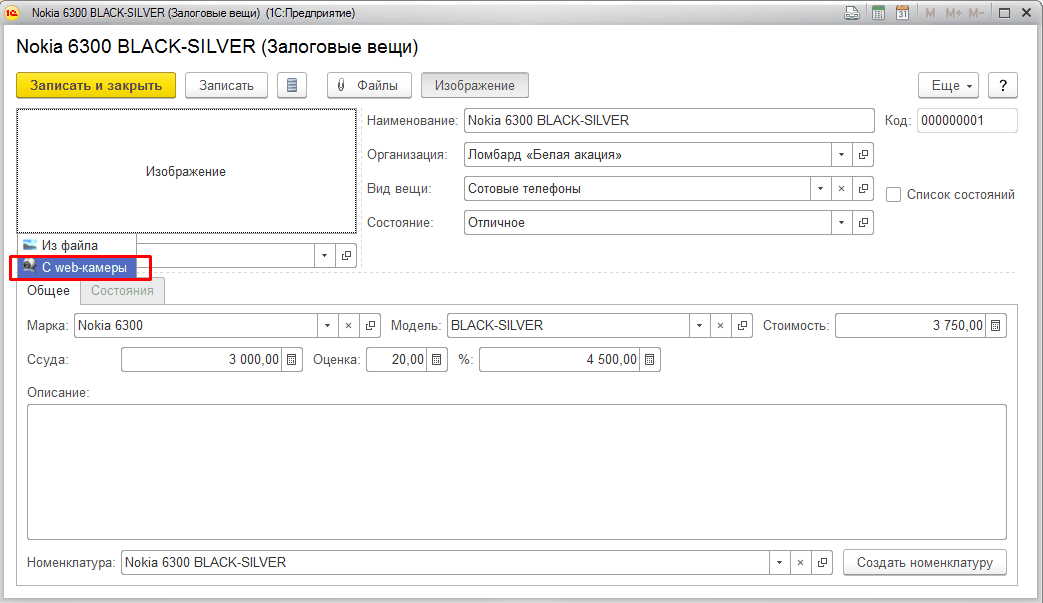Expand the Марка dropdown
This screenshot has width=1043, height=603.
coord(327,325)
